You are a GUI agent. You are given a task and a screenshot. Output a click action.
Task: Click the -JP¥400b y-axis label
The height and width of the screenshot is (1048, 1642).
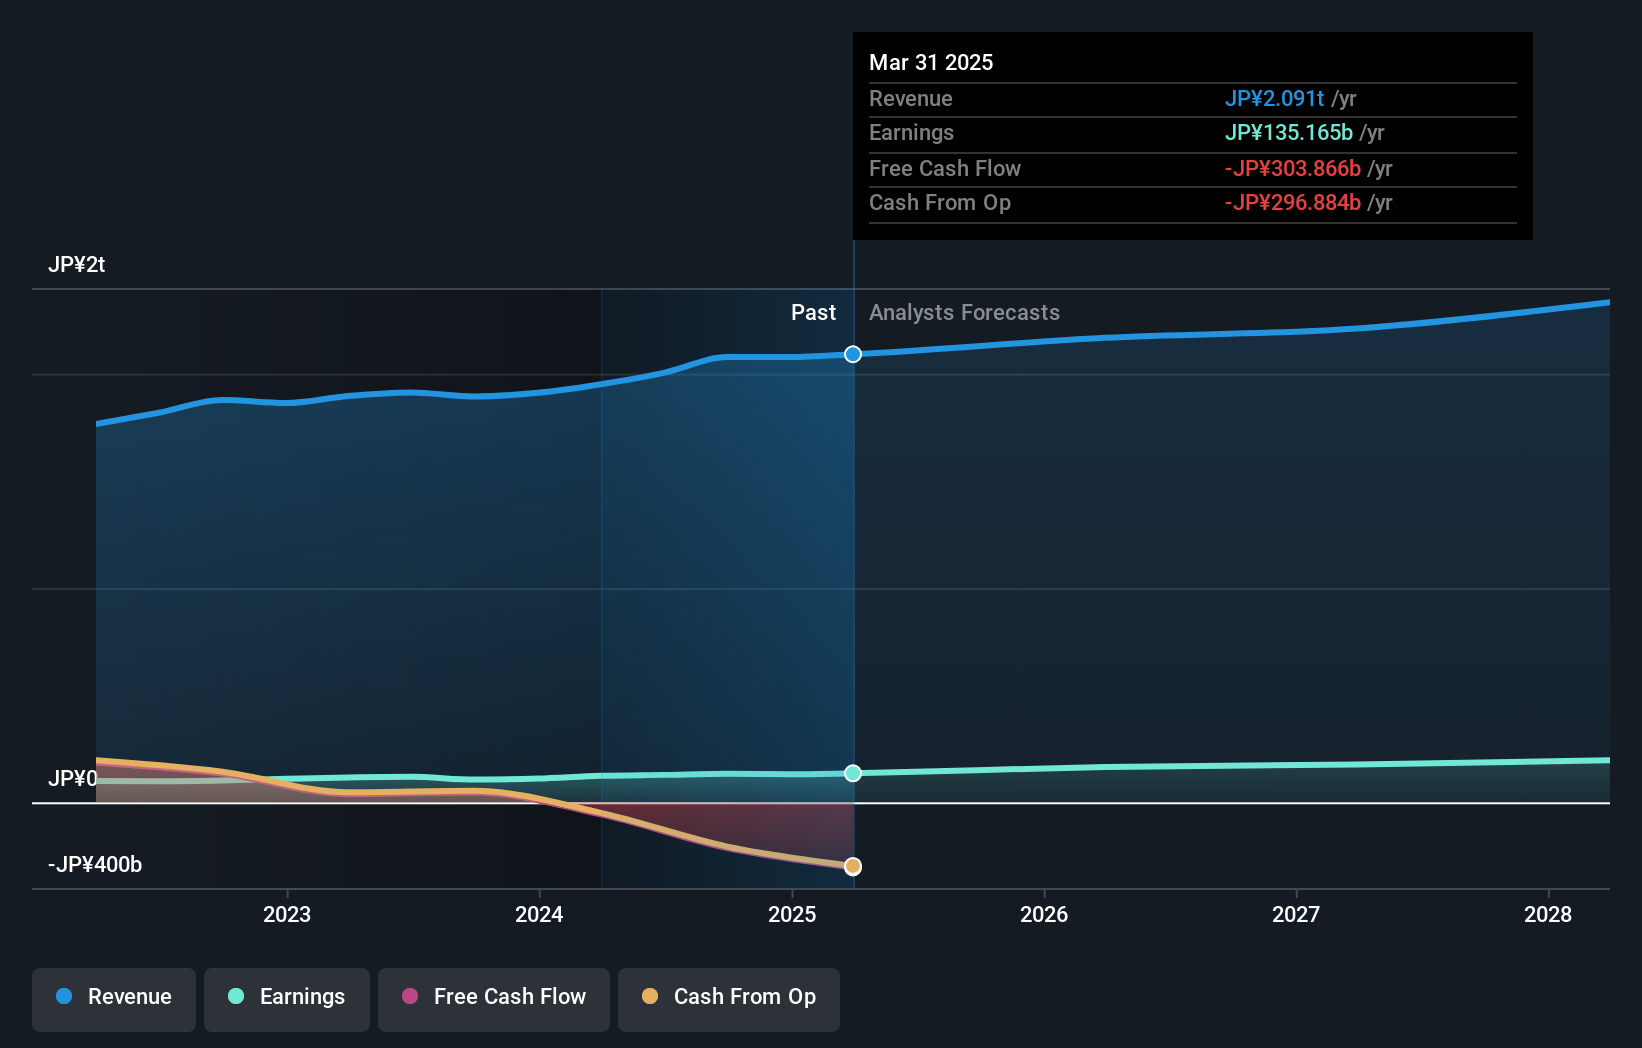[95, 864]
